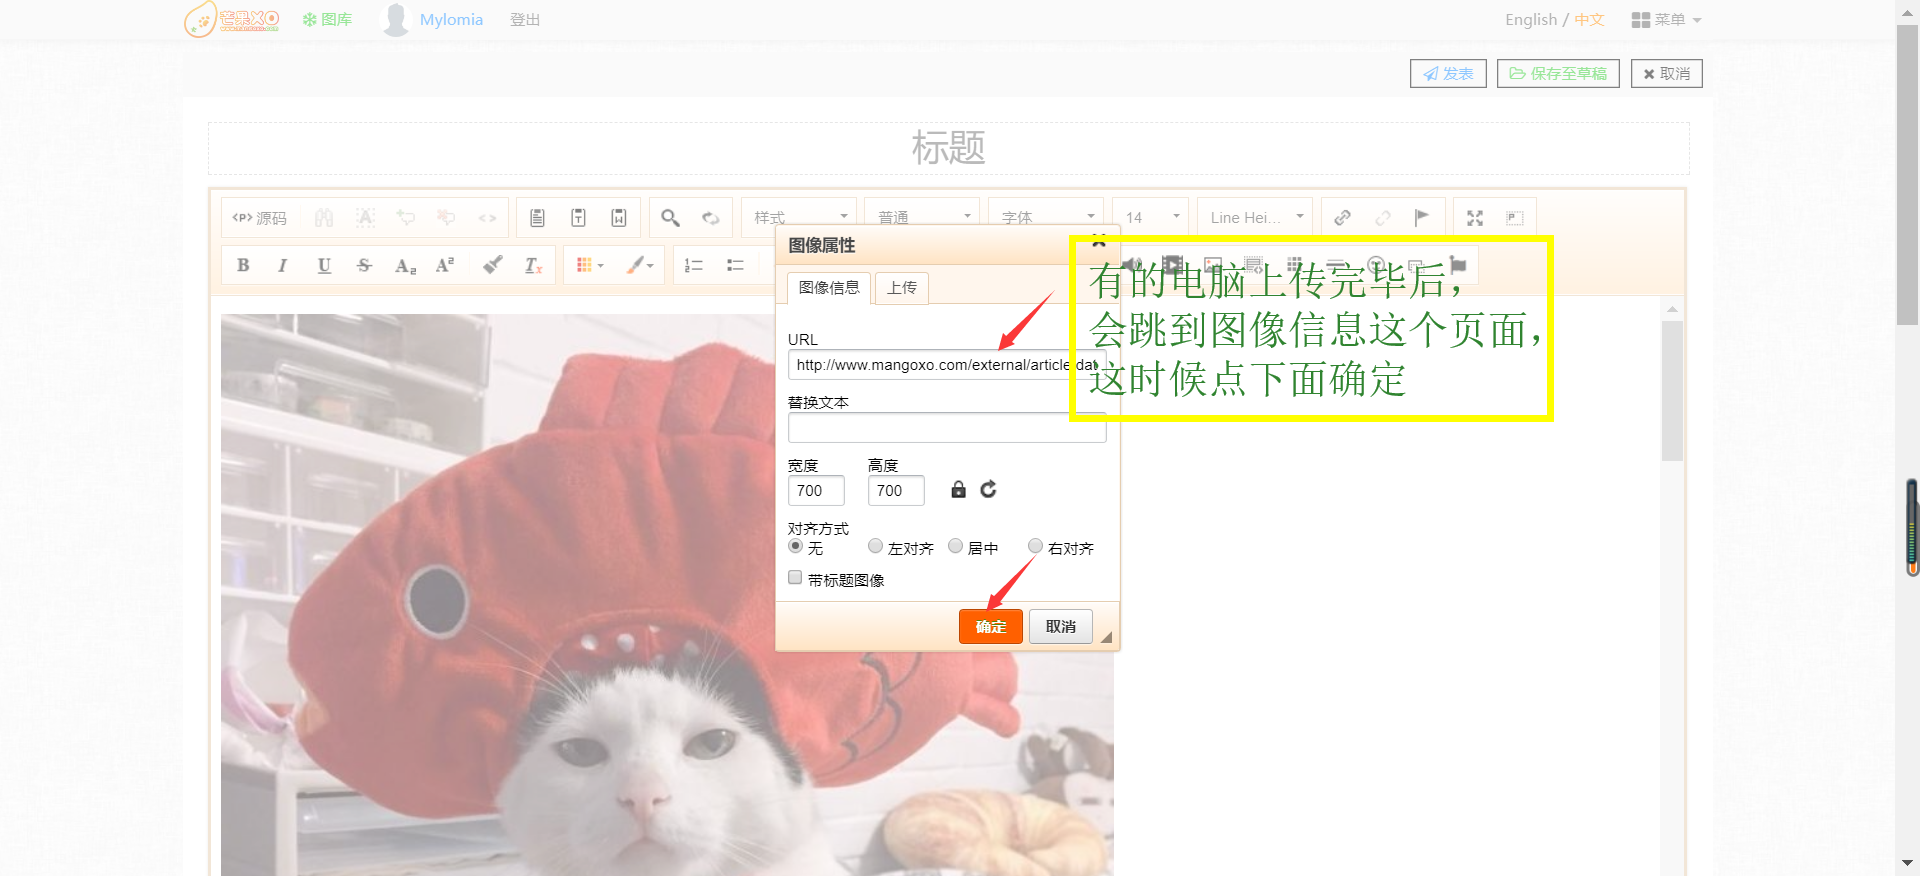This screenshot has width=1920, height=876.
Task: Click the 发表 publish button
Action: point(1448,73)
